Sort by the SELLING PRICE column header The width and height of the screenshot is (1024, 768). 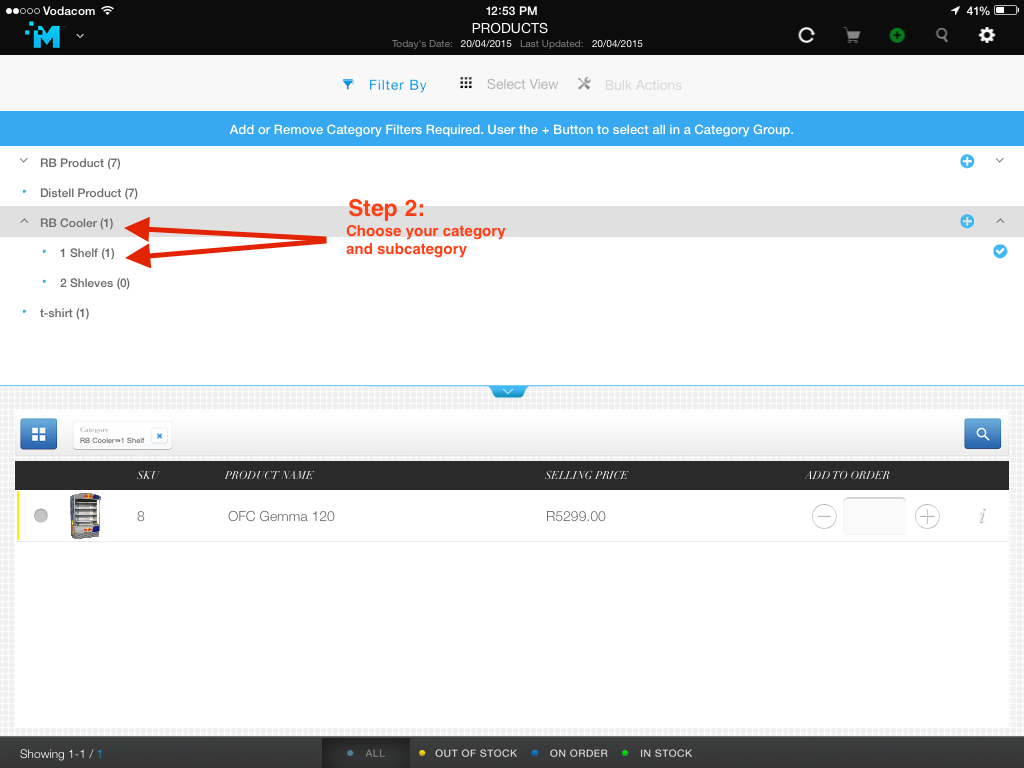(x=586, y=475)
